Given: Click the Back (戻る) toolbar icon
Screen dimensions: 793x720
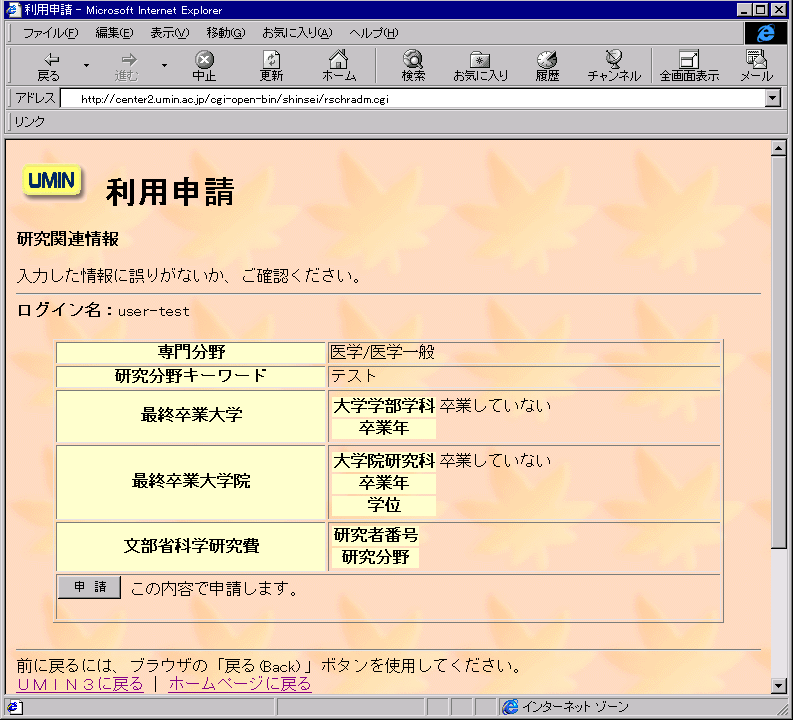Looking at the screenshot, I should click(48, 66).
